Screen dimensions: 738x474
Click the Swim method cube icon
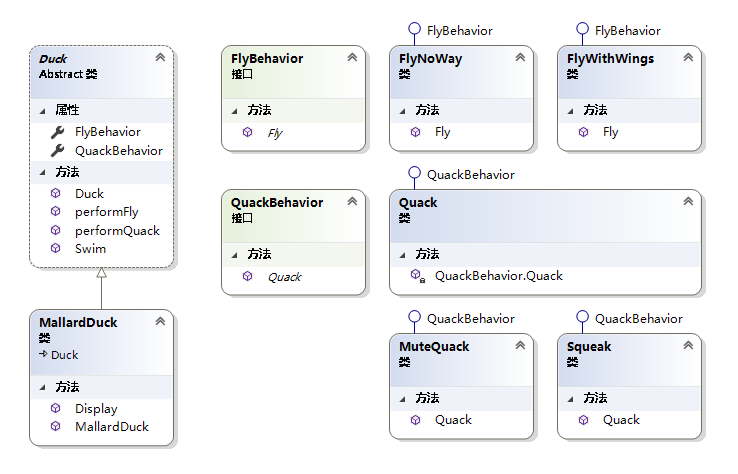[x=57, y=248]
